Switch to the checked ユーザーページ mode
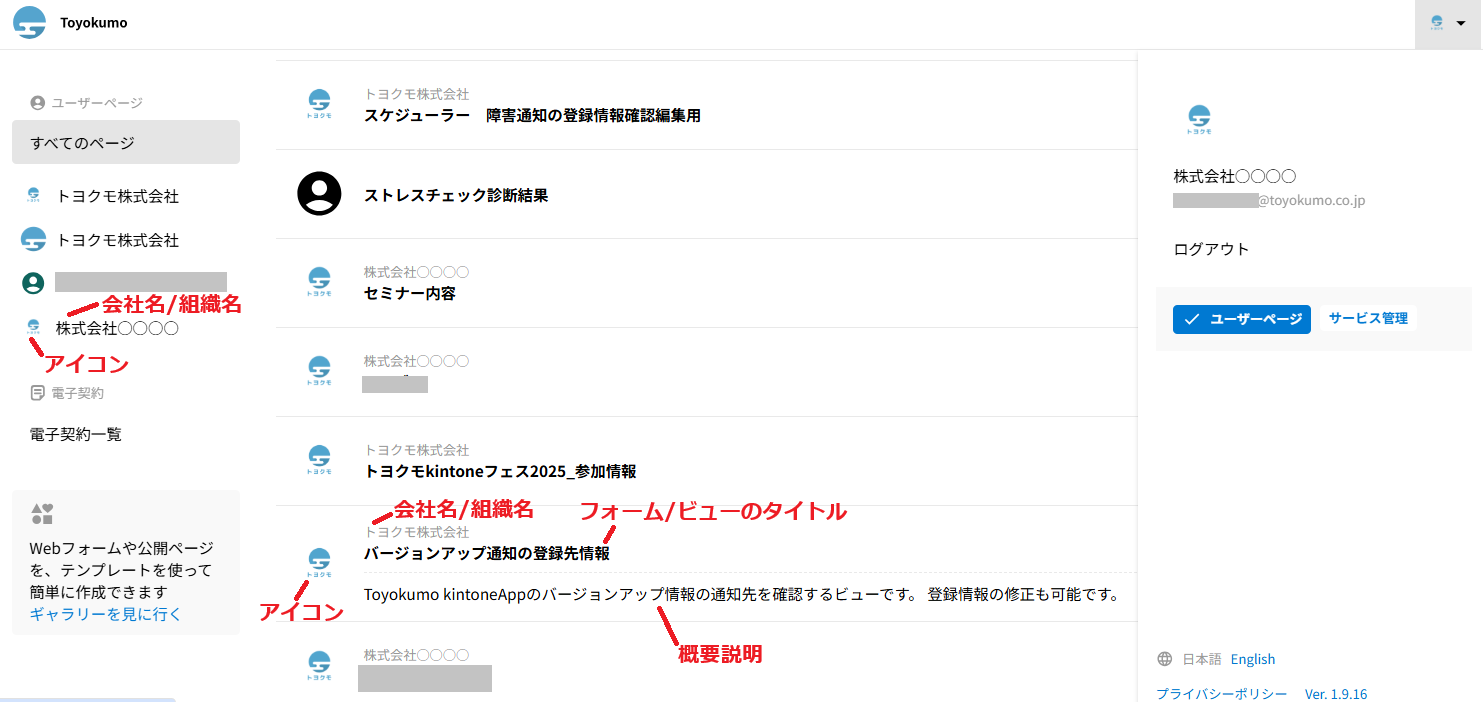 coord(1241,319)
